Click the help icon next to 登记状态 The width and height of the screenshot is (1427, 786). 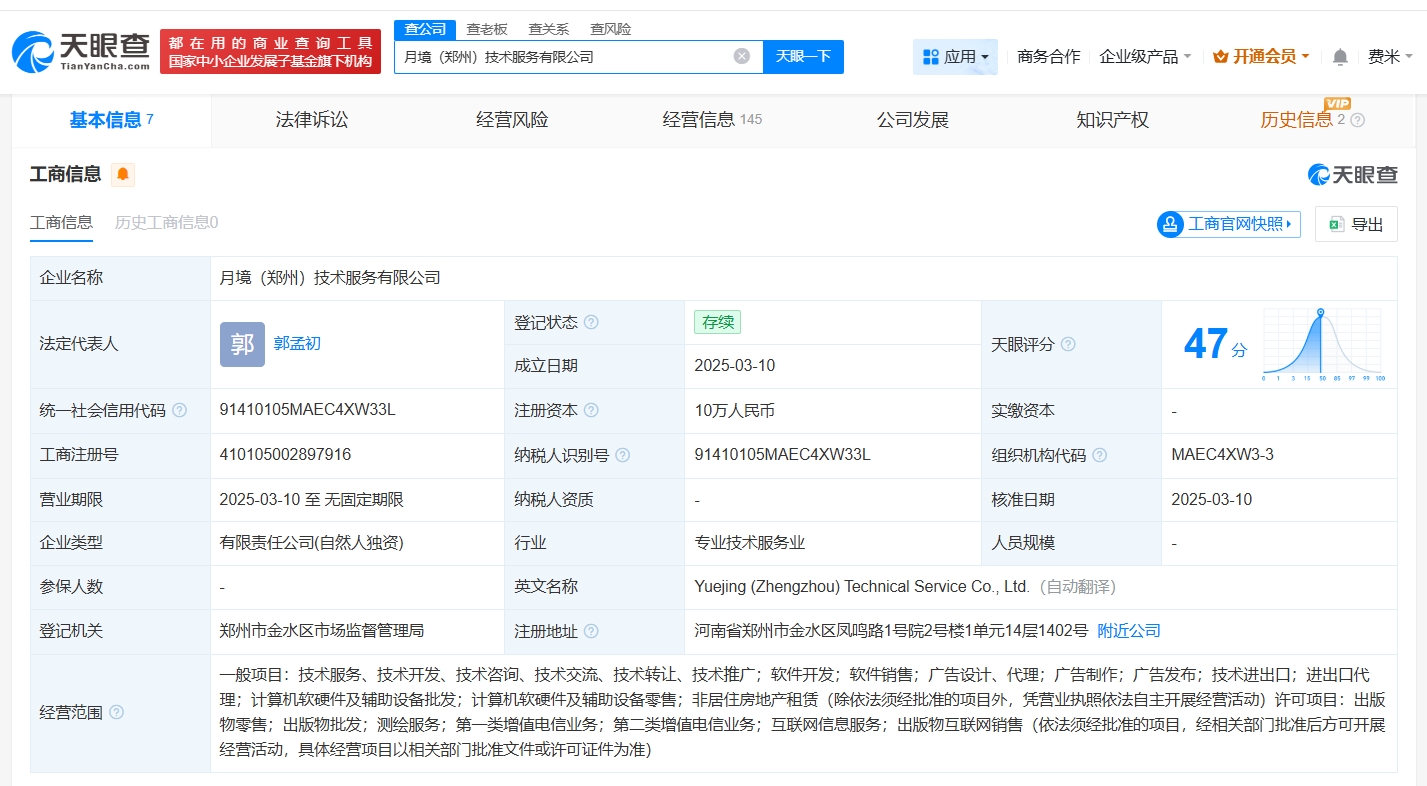[593, 321]
